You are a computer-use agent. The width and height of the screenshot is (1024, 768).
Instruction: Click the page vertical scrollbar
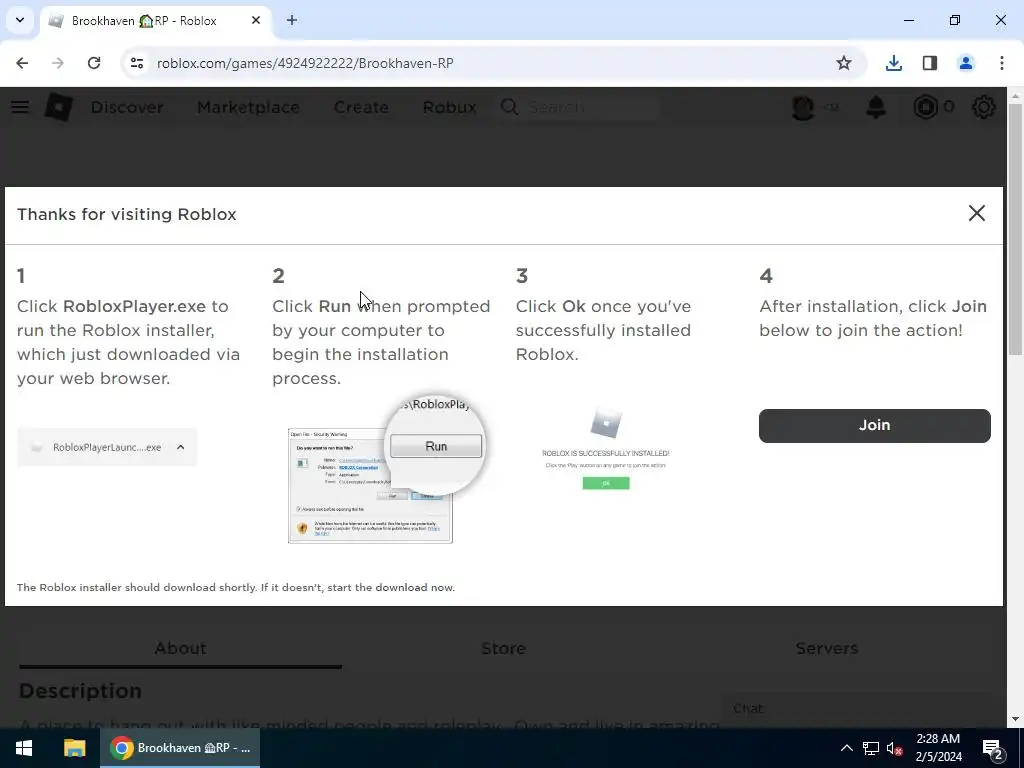tap(1015, 229)
